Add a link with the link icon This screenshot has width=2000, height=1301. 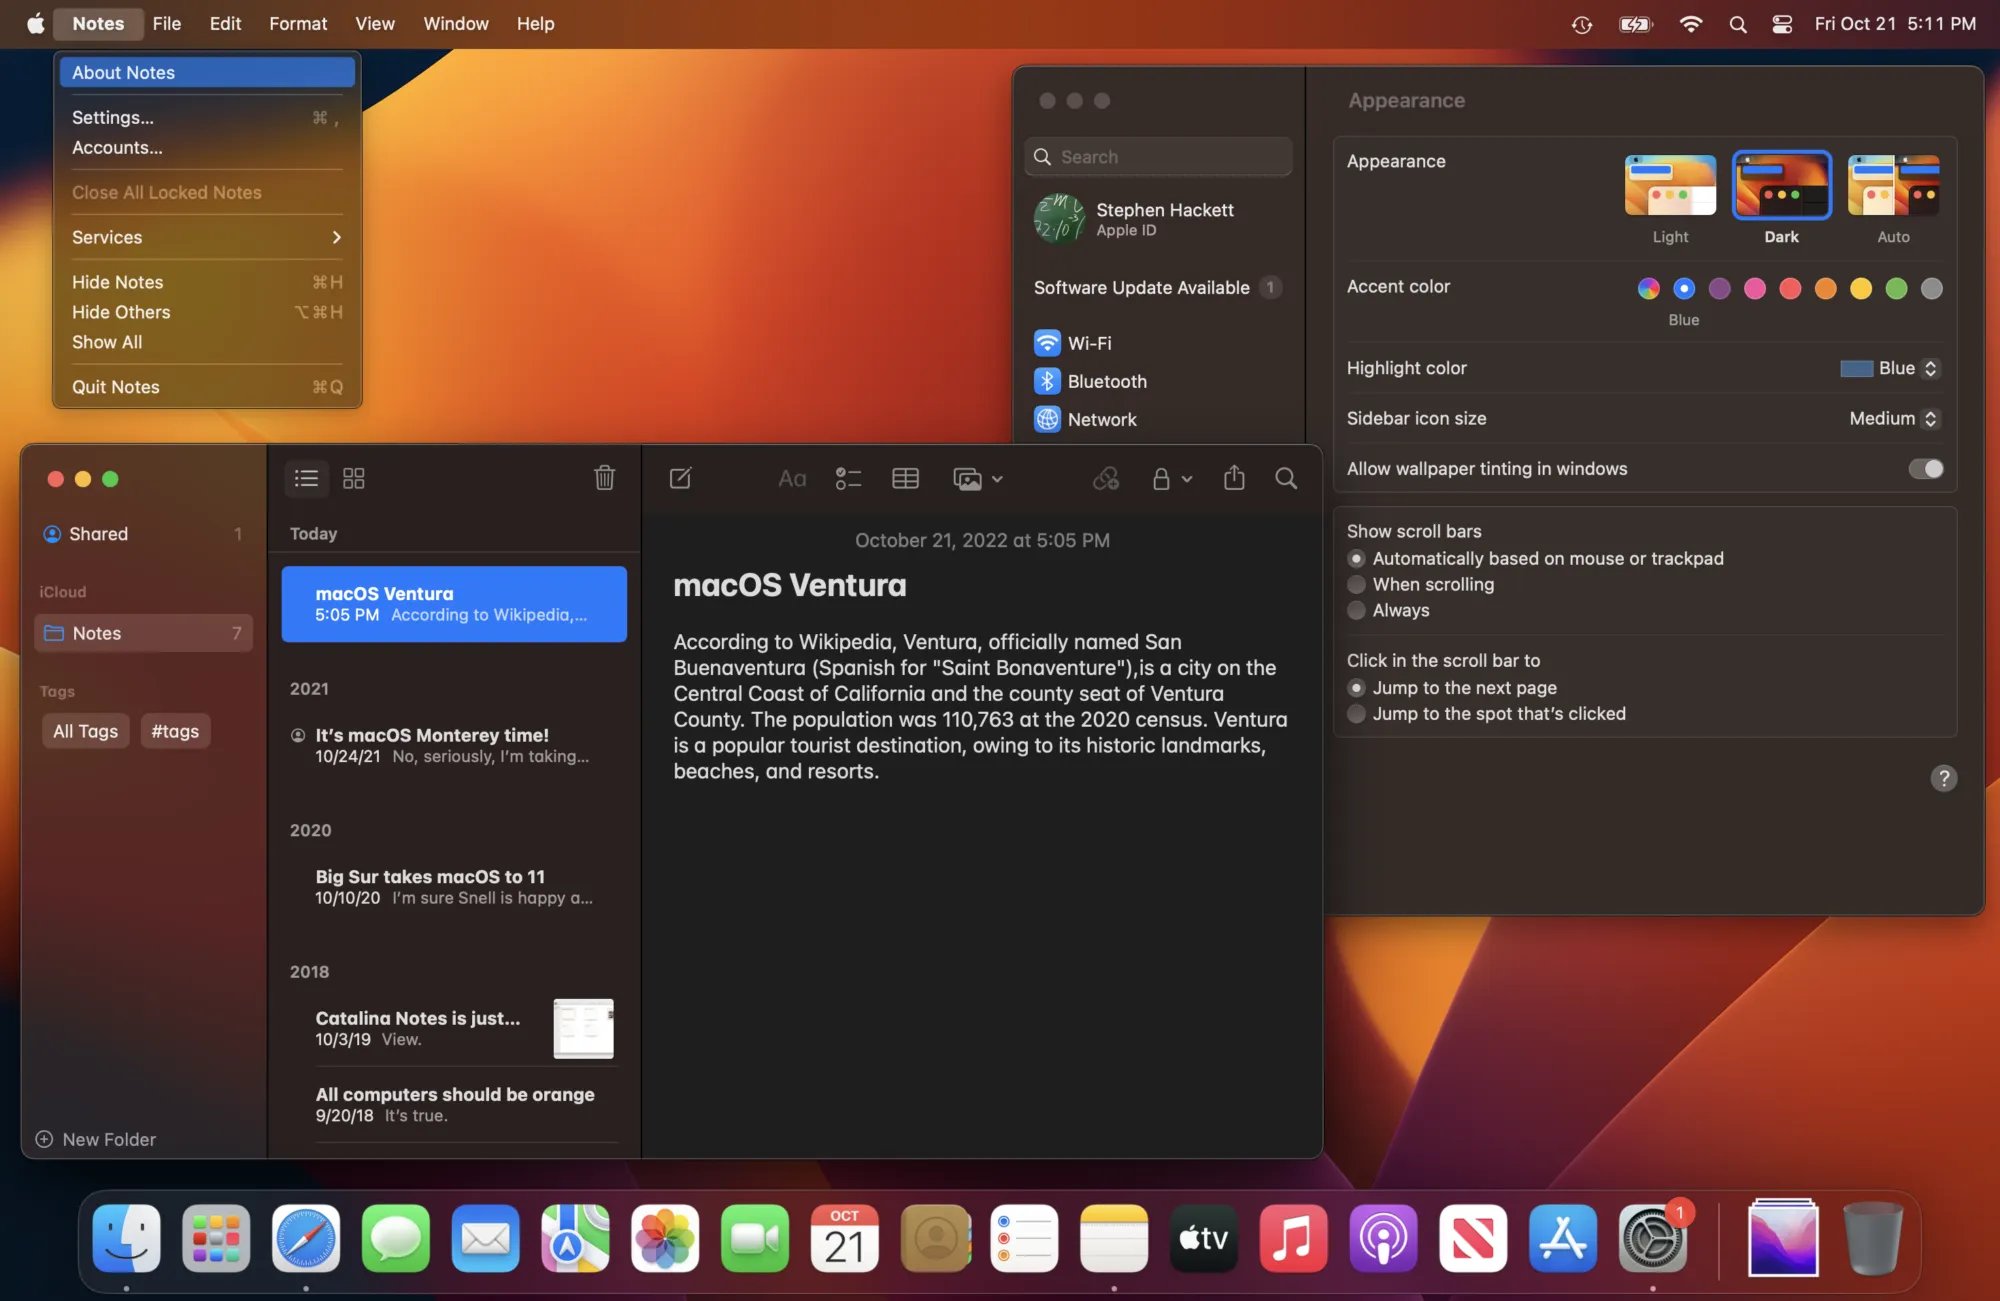tap(1106, 478)
